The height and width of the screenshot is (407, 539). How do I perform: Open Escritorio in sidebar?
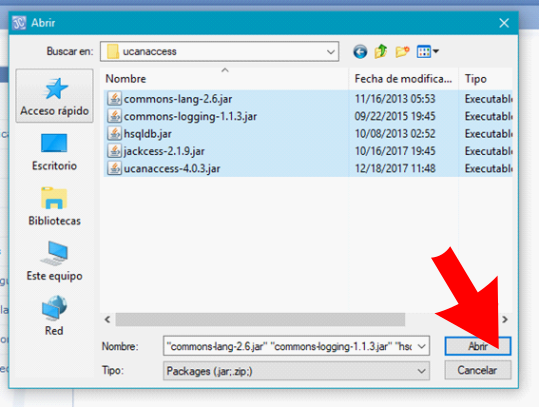click(x=54, y=152)
